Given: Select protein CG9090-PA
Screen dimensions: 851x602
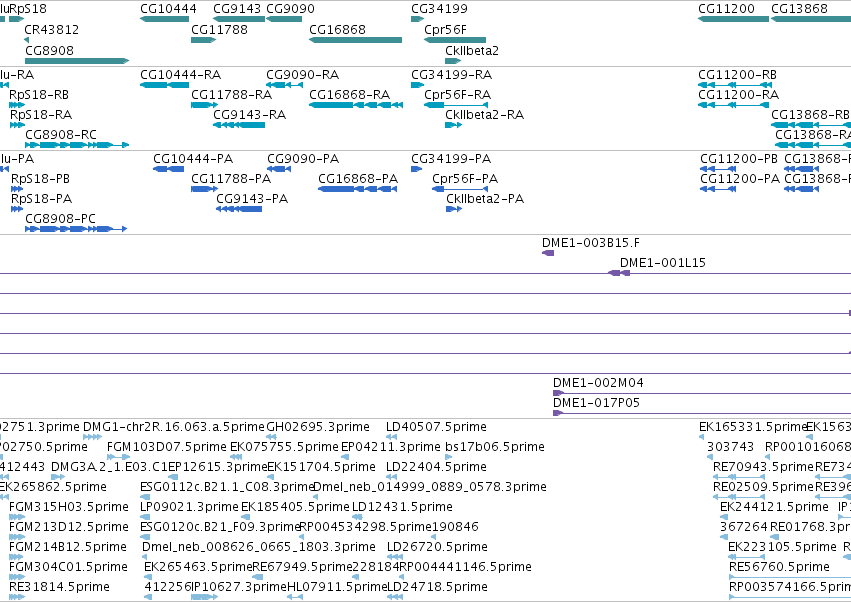Looking at the screenshot, I should coord(279,169).
